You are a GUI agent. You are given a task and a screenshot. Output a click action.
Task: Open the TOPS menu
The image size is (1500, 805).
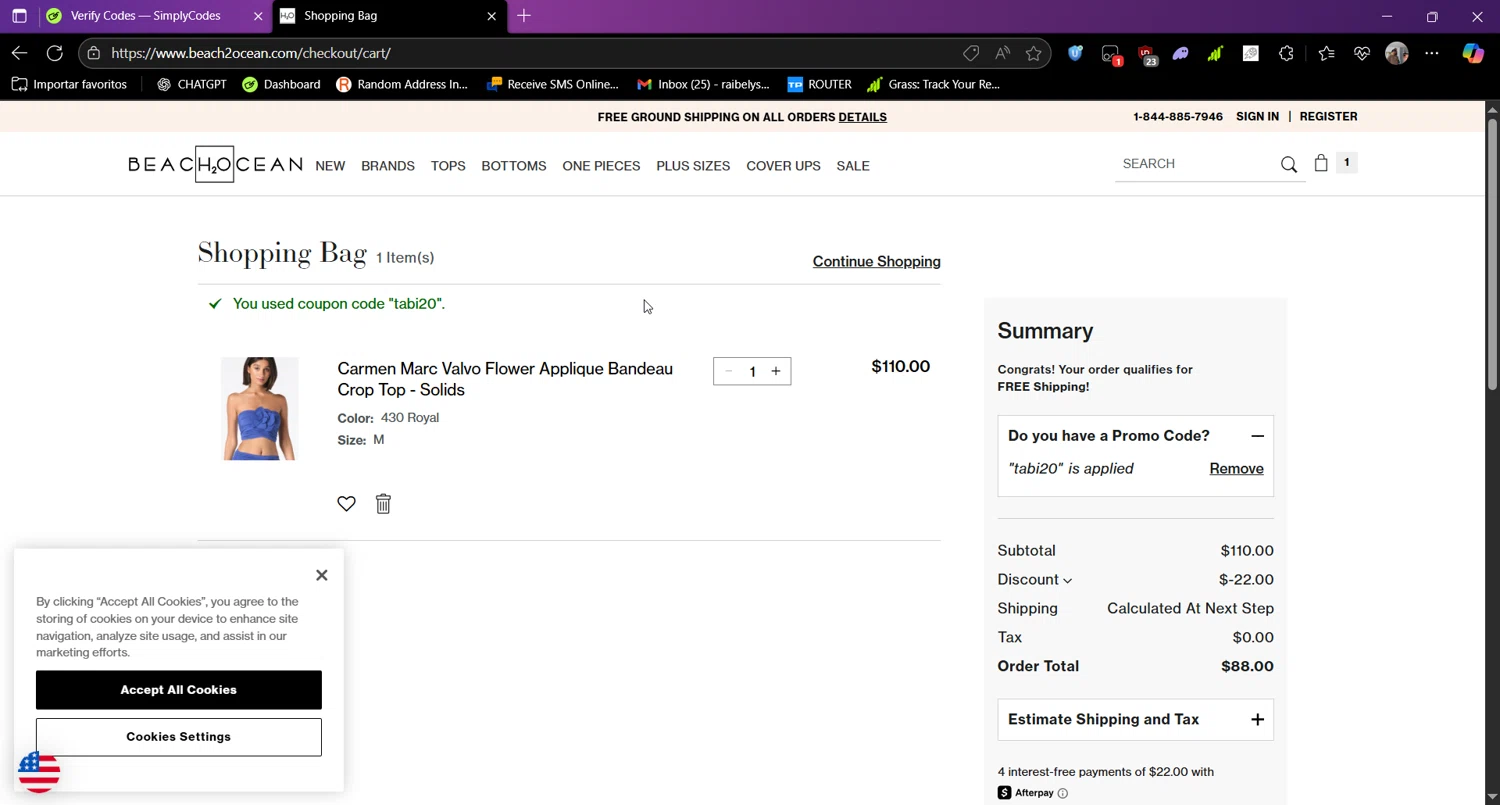(448, 166)
